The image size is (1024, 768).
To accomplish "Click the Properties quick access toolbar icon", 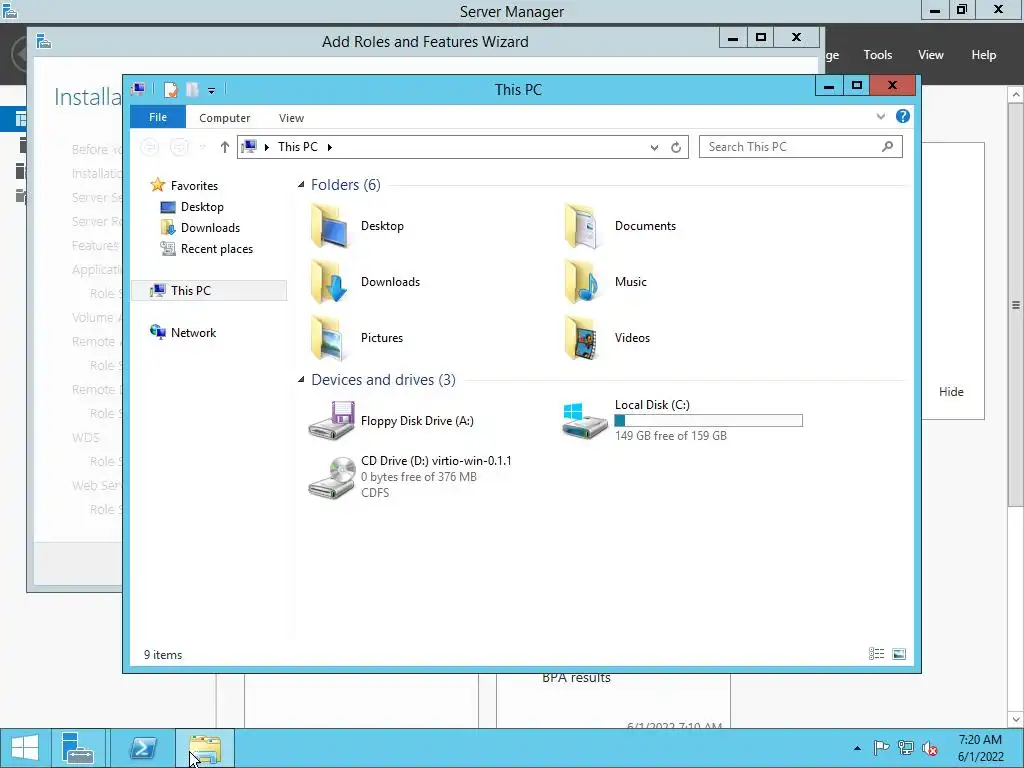I will point(170,89).
